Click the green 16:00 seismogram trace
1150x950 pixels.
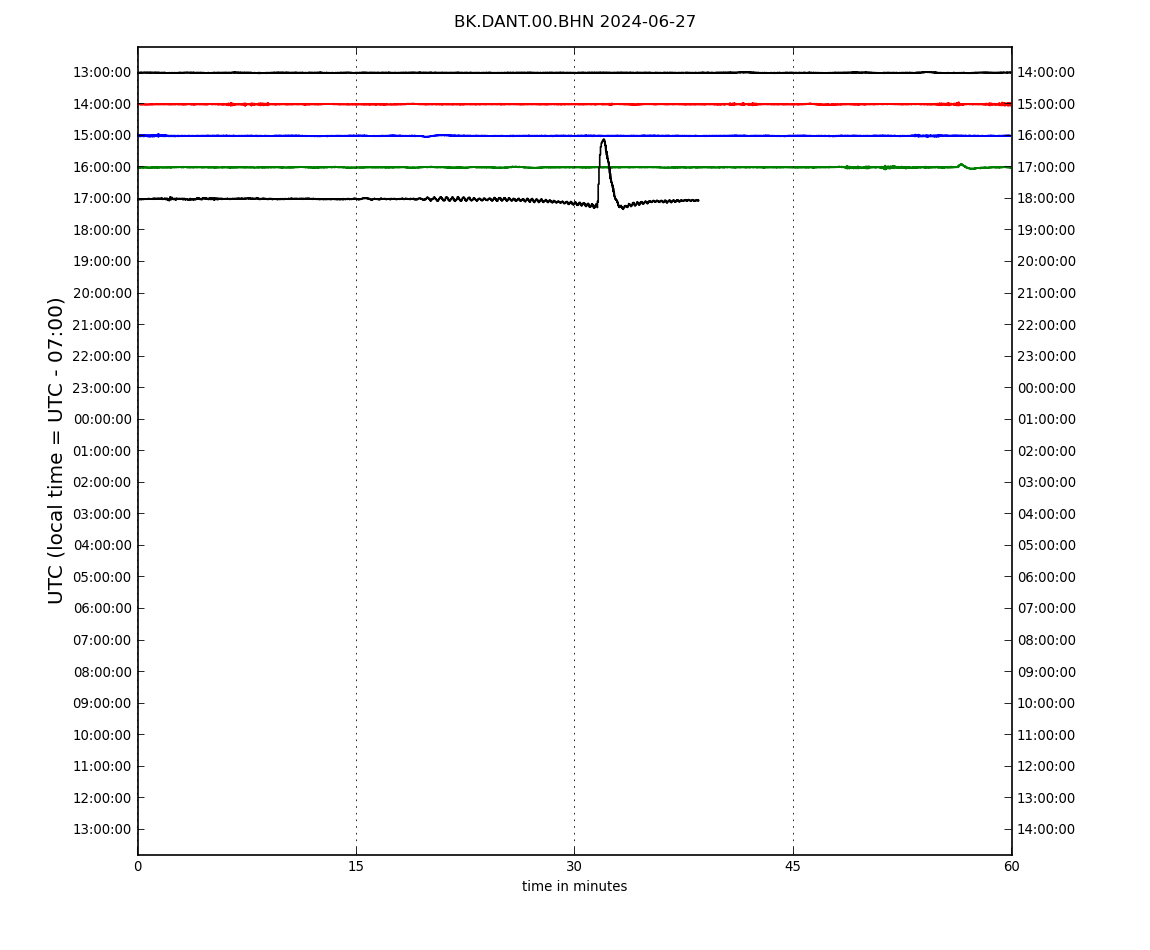574,167
